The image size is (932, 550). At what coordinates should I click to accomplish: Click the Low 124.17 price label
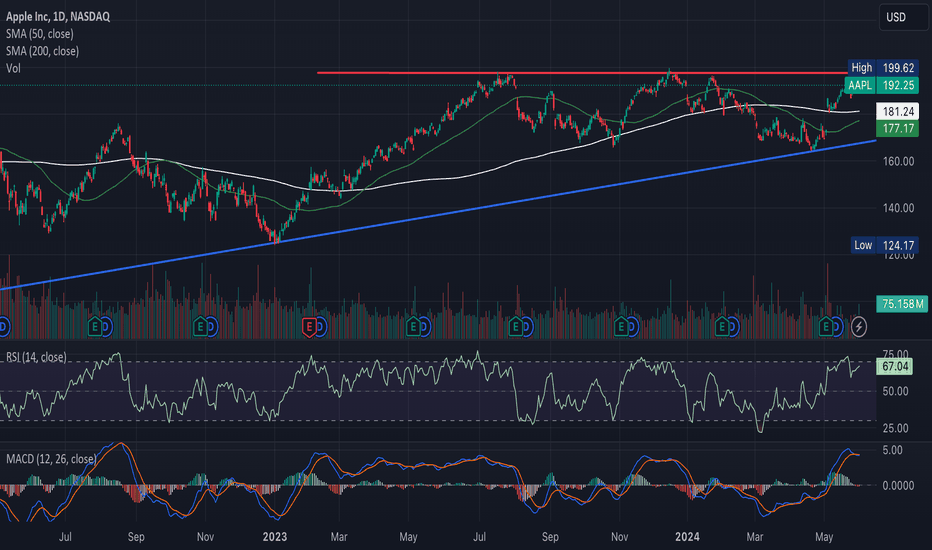(884, 245)
